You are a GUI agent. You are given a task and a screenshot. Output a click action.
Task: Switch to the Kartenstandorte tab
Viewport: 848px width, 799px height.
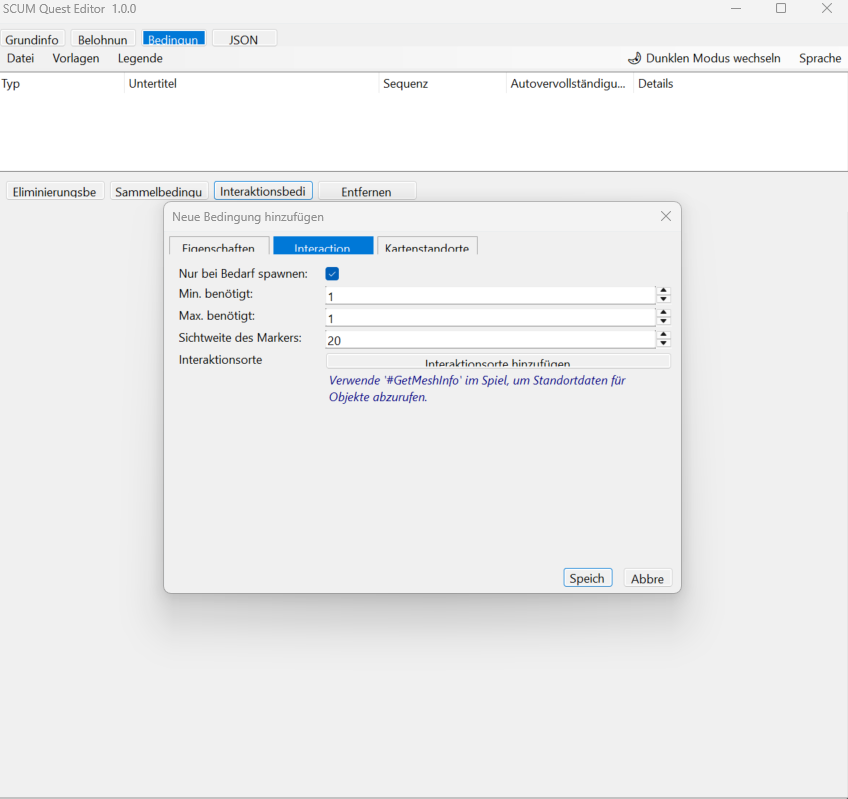[x=427, y=247]
